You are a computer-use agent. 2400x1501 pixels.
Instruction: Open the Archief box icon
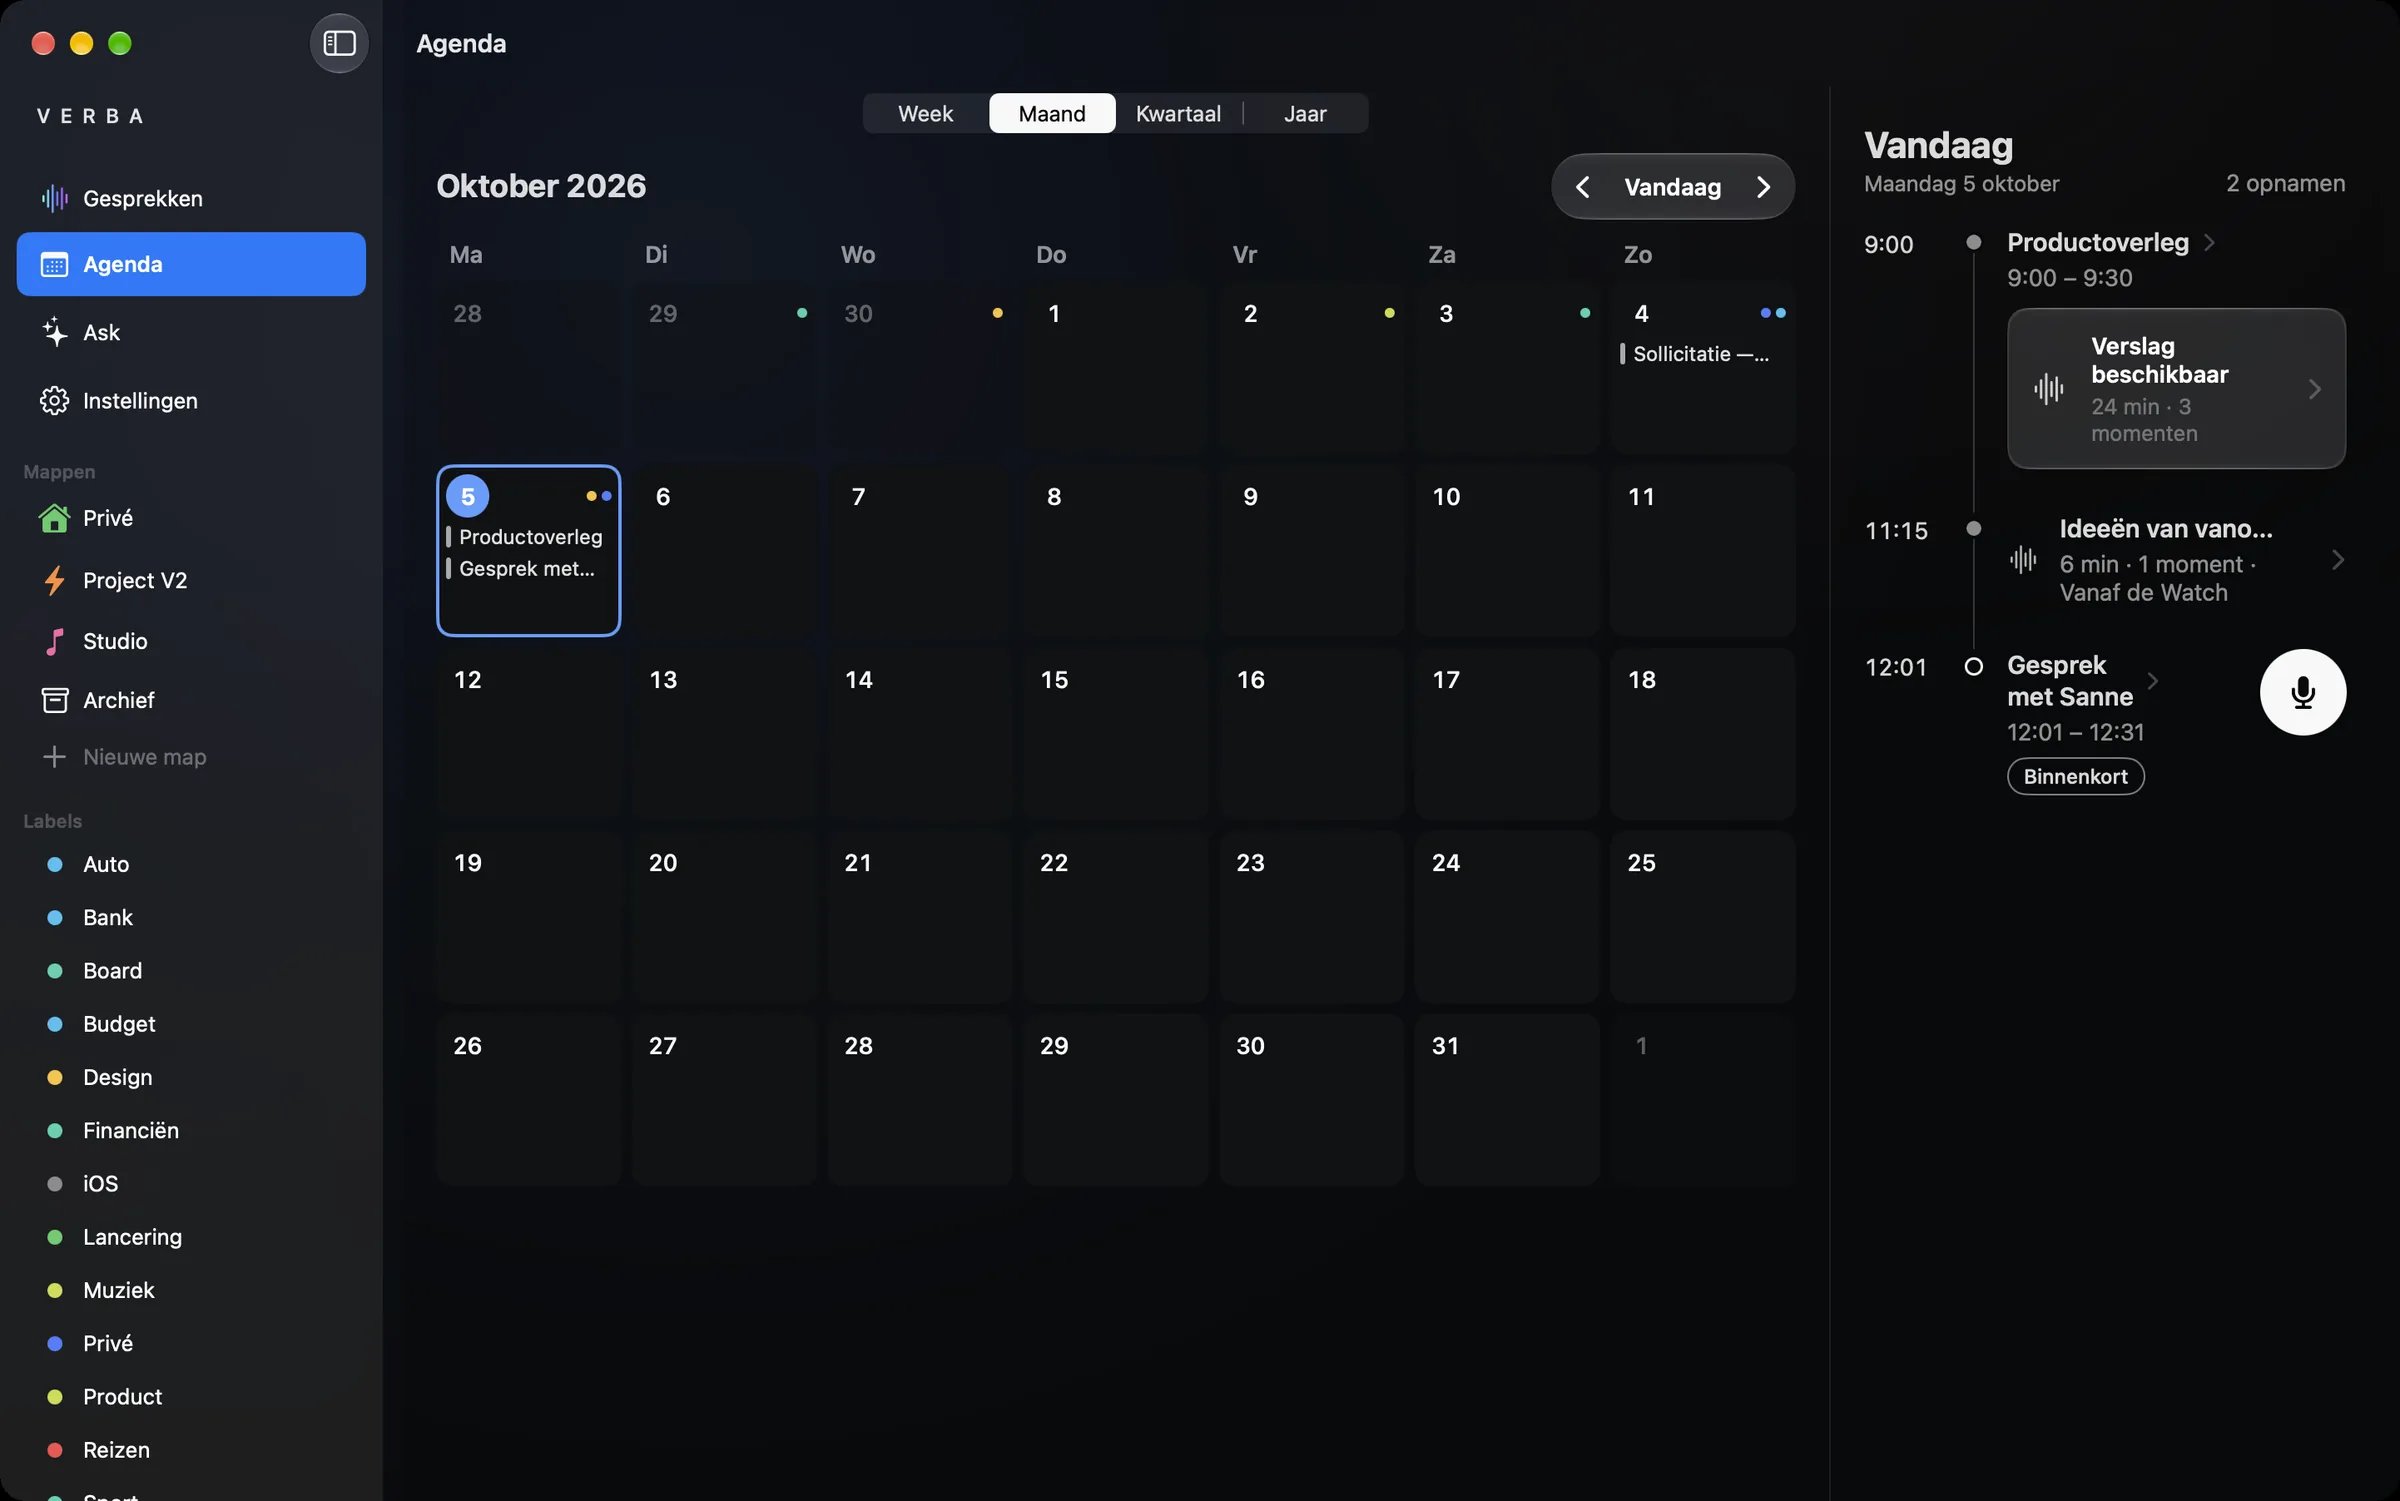coord(54,700)
